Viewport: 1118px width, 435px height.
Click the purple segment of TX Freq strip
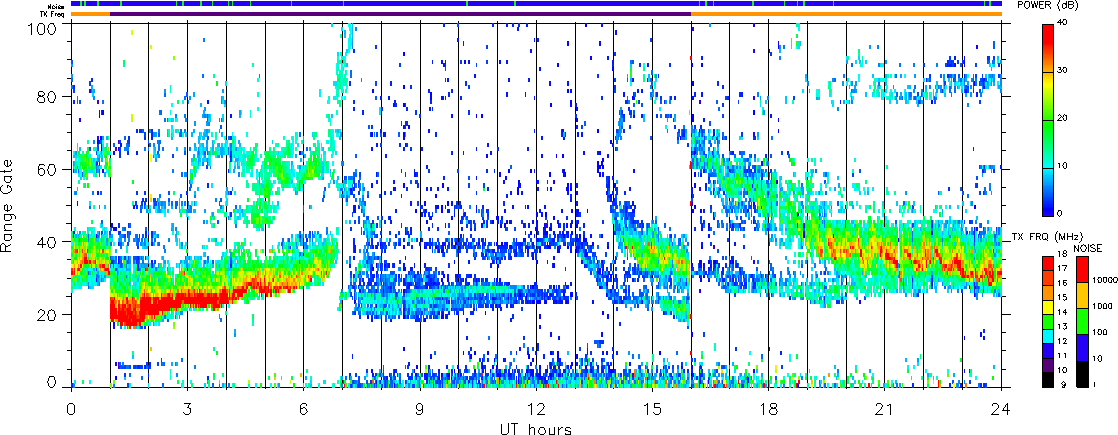pos(401,14)
